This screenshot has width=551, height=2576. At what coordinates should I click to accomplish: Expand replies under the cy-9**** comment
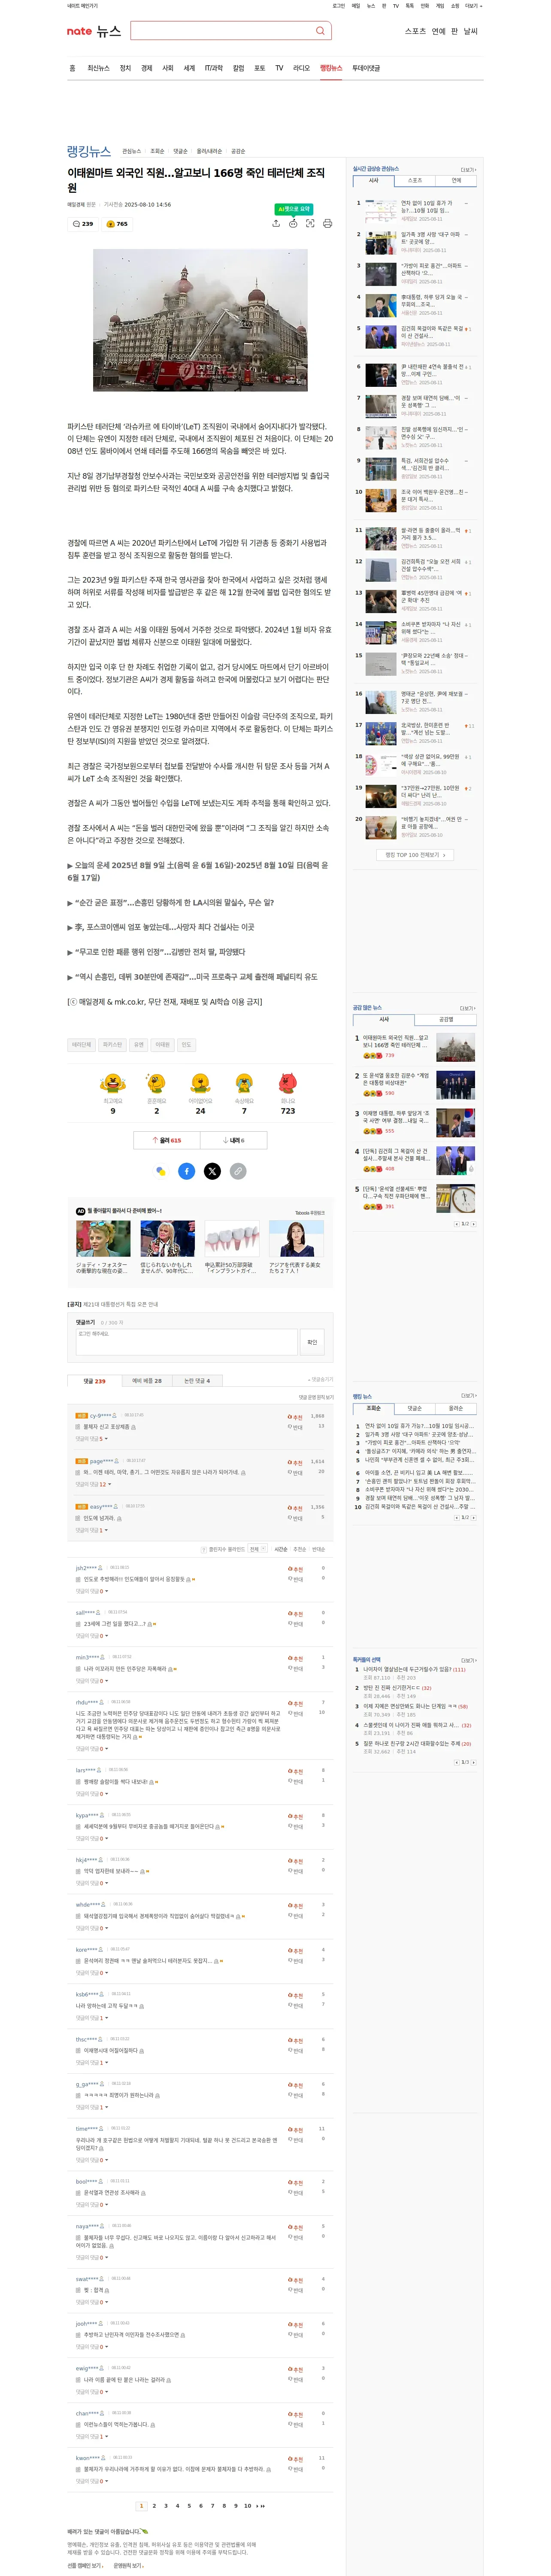[x=91, y=1439]
